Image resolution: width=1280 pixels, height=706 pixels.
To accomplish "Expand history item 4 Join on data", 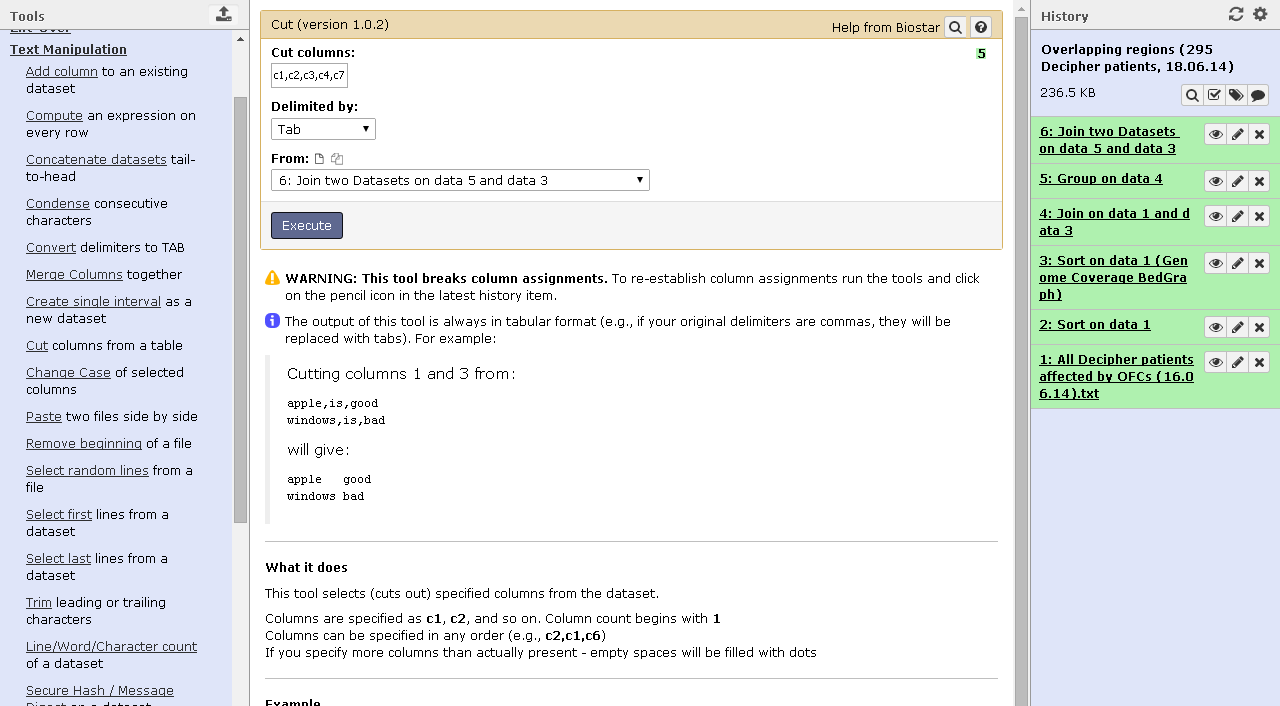I will [1114, 221].
